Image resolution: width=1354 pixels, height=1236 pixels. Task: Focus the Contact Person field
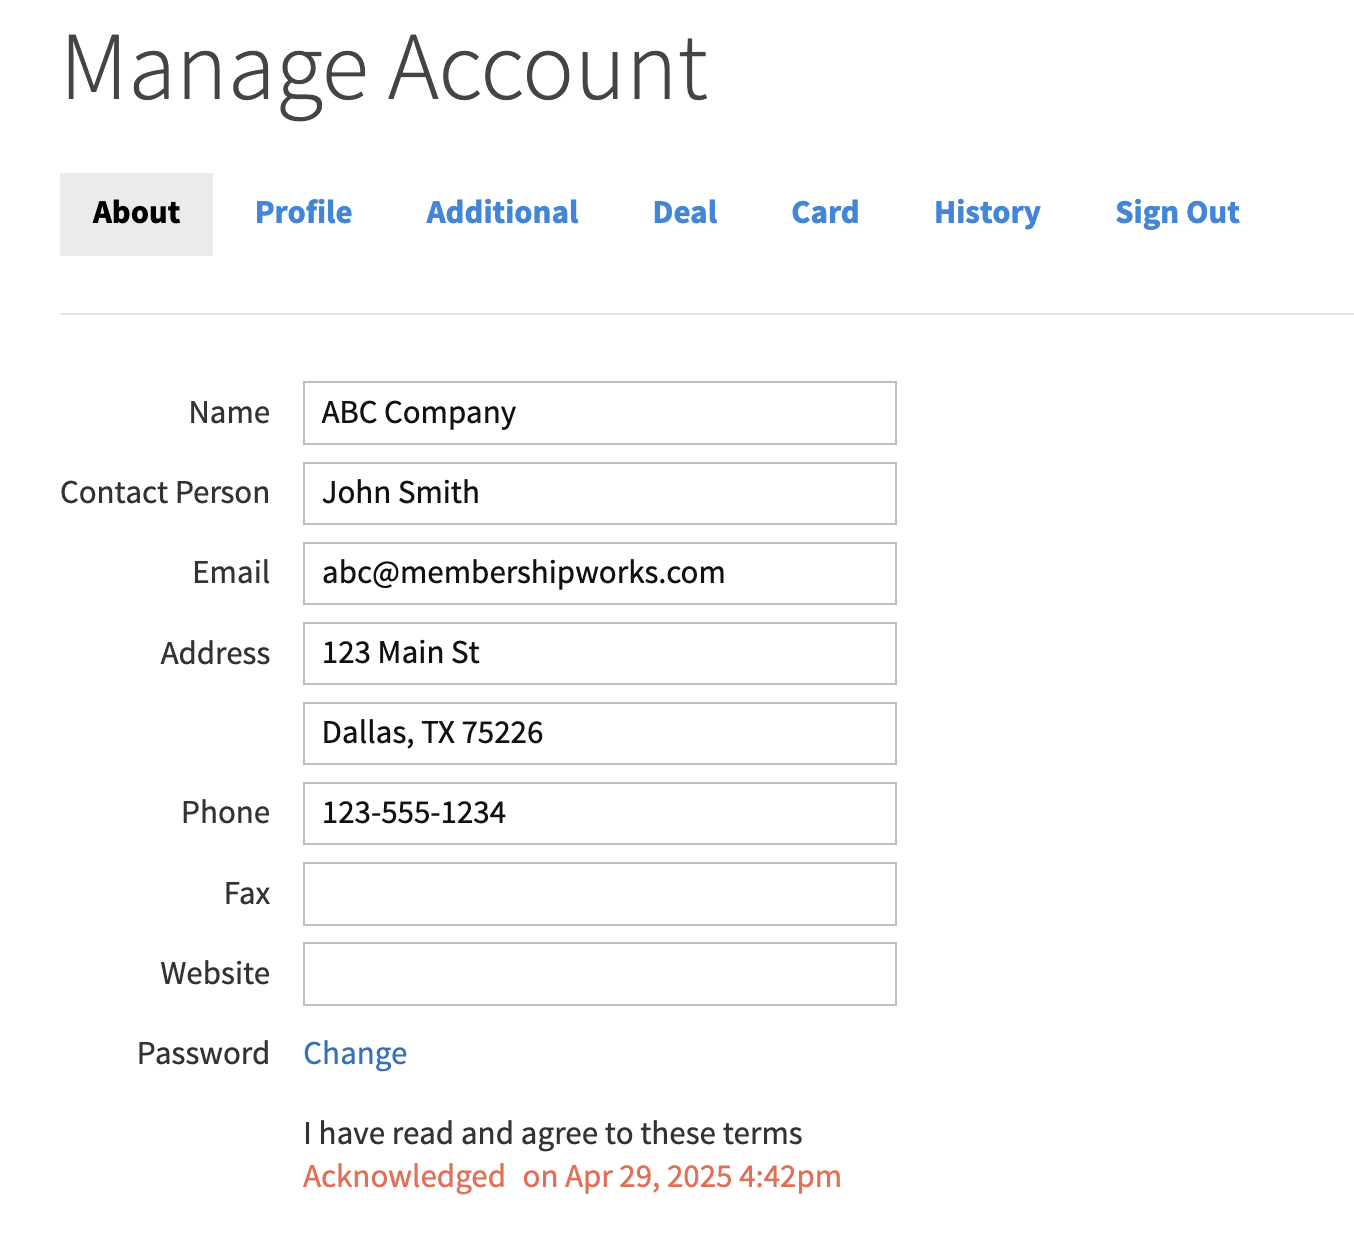pyautogui.click(x=599, y=493)
